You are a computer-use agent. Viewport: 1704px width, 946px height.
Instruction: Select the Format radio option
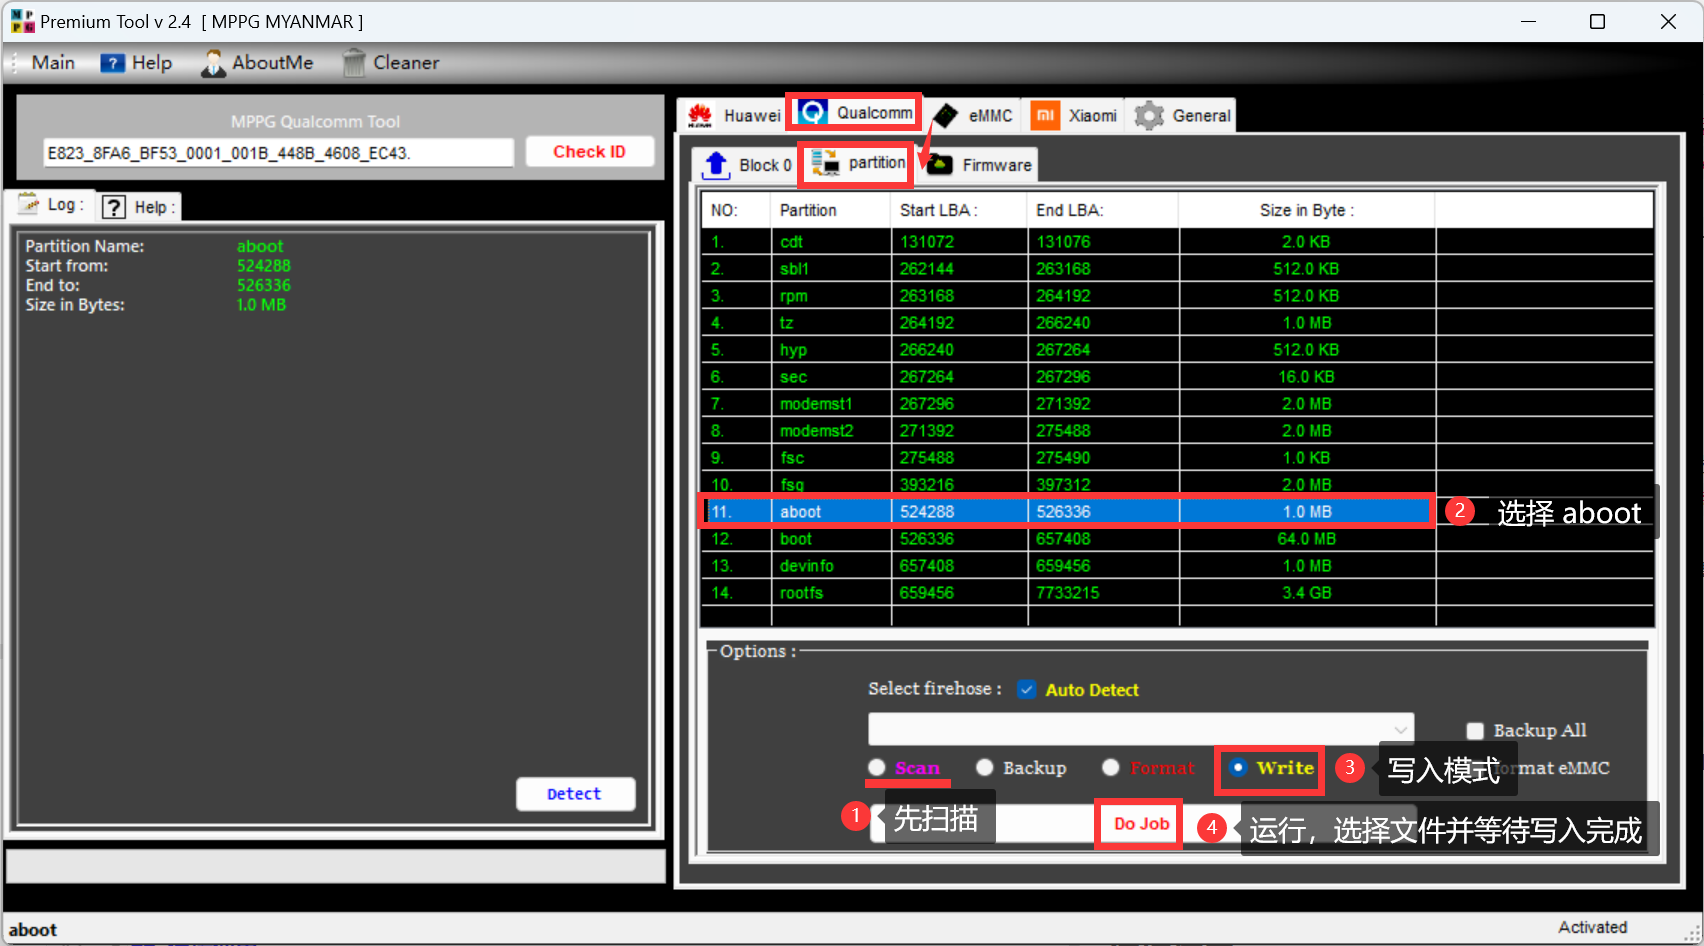1110,767
